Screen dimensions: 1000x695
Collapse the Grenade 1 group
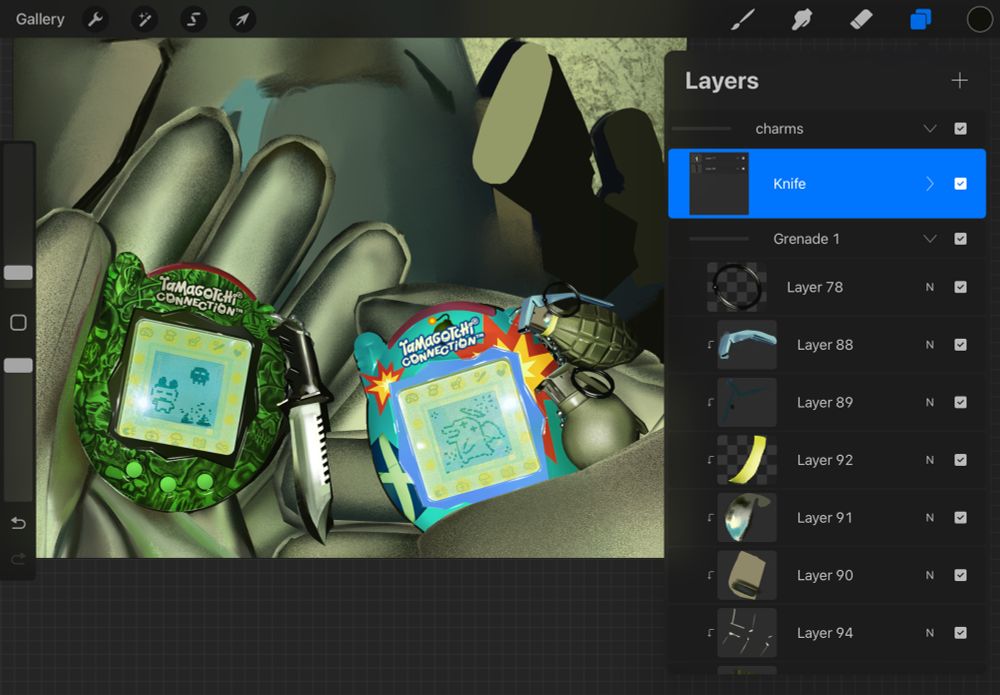coord(930,239)
